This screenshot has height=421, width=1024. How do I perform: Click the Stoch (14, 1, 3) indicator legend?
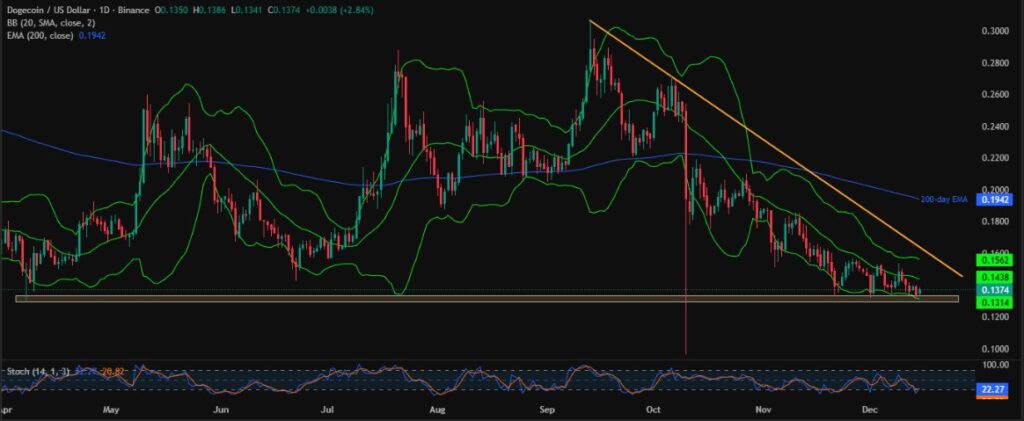point(39,371)
